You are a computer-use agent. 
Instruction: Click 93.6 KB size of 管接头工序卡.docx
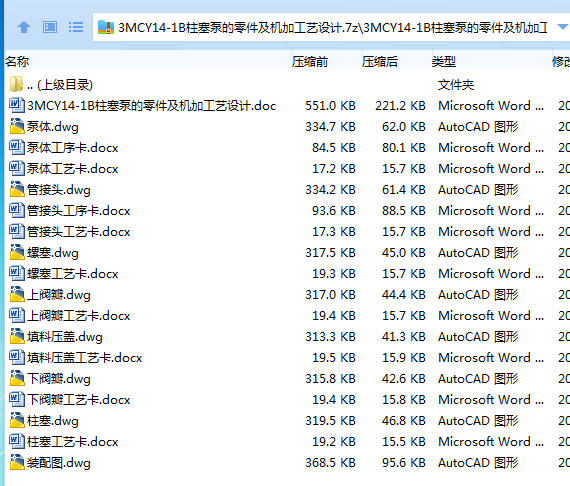[x=334, y=210]
